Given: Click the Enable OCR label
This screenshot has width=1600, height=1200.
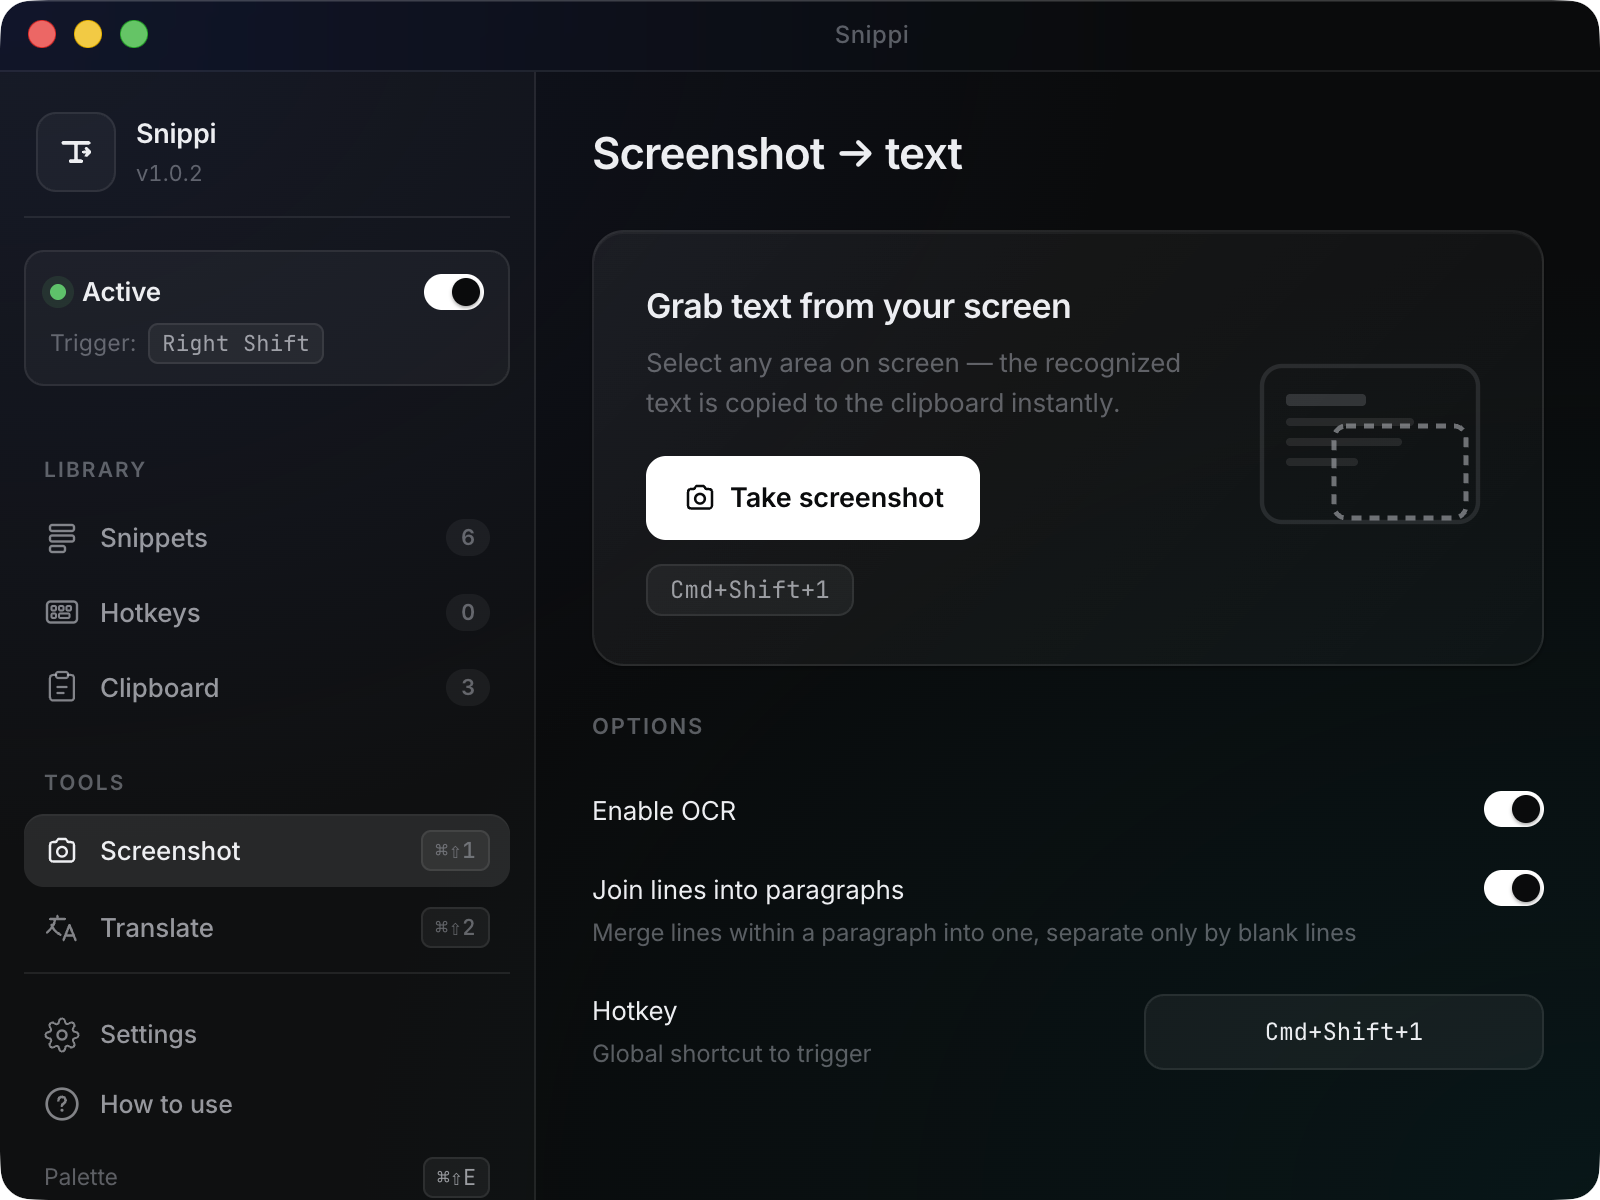Looking at the screenshot, I should (664, 811).
